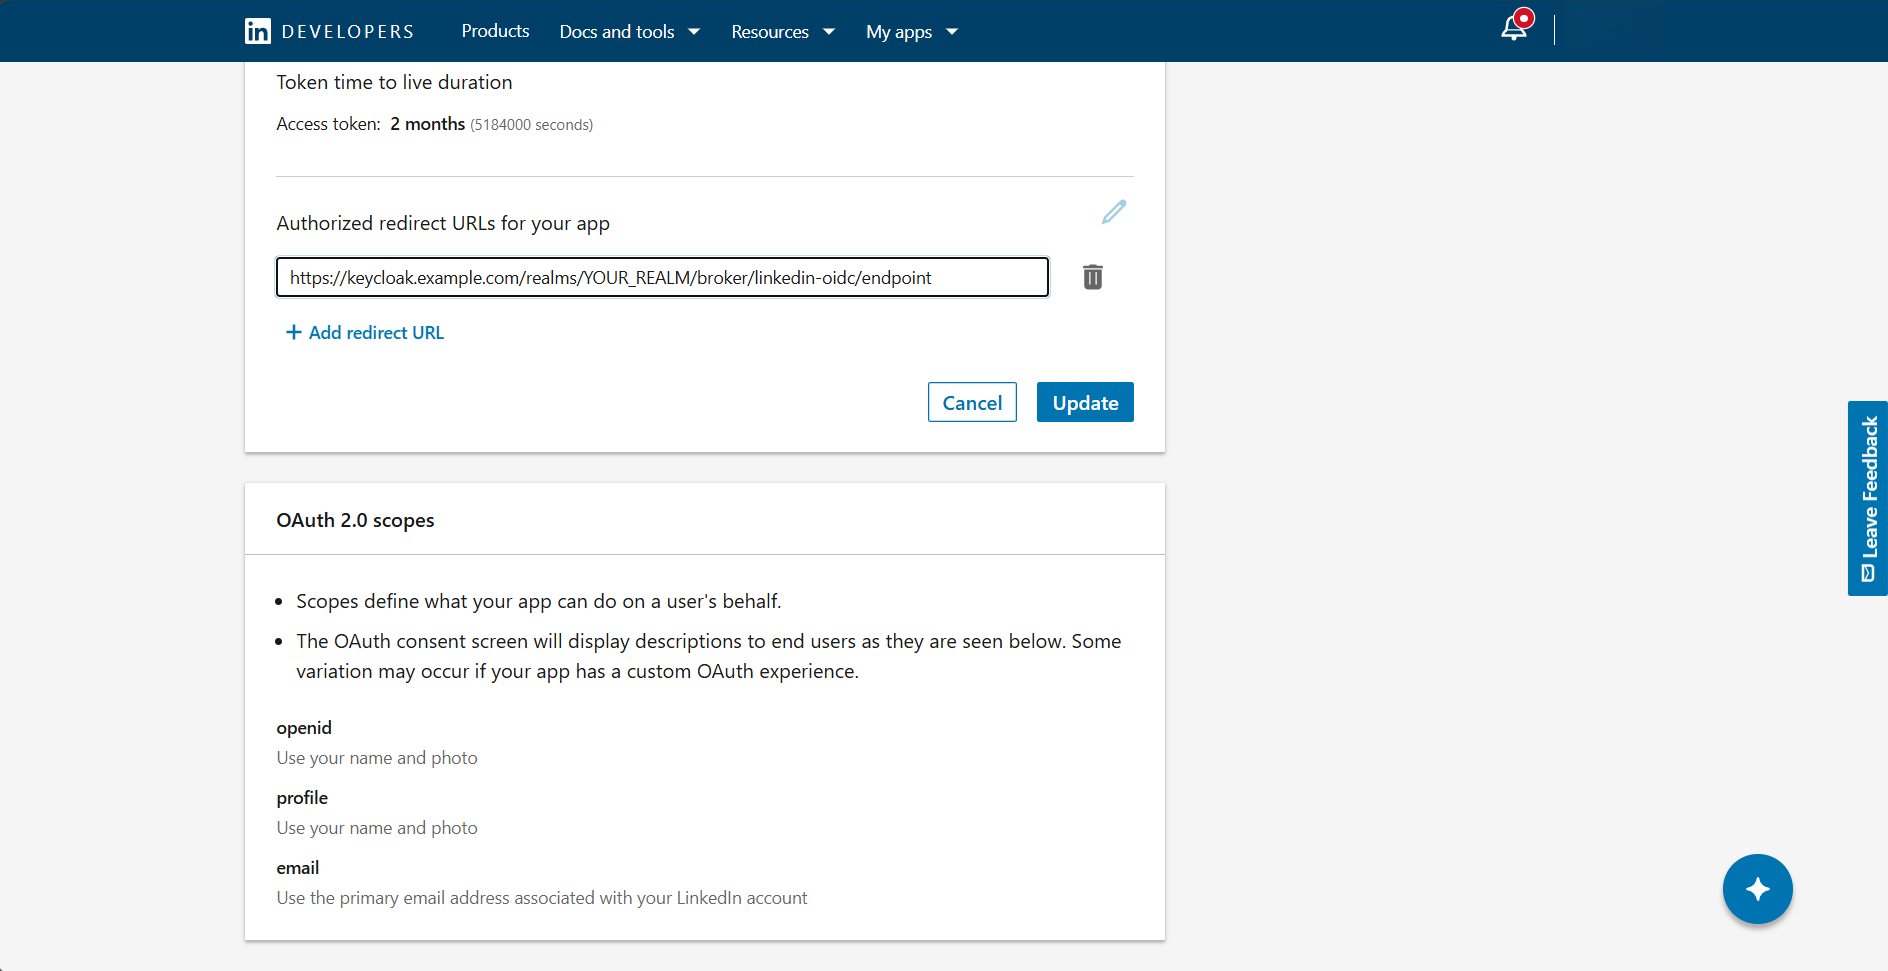This screenshot has width=1888, height=971.
Task: Cancel the redirect URL changes
Action: [972, 402]
